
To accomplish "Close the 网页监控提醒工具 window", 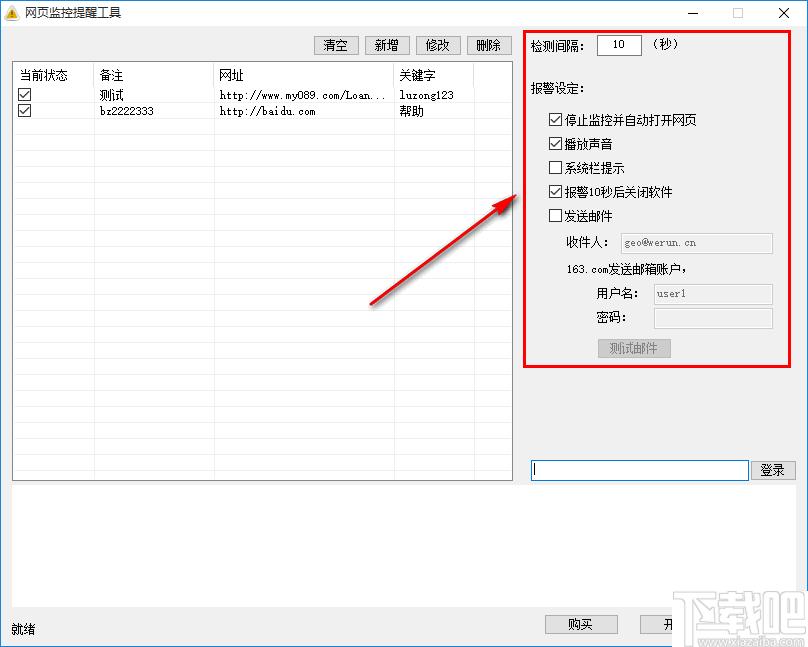I will pyautogui.click(x=784, y=13).
